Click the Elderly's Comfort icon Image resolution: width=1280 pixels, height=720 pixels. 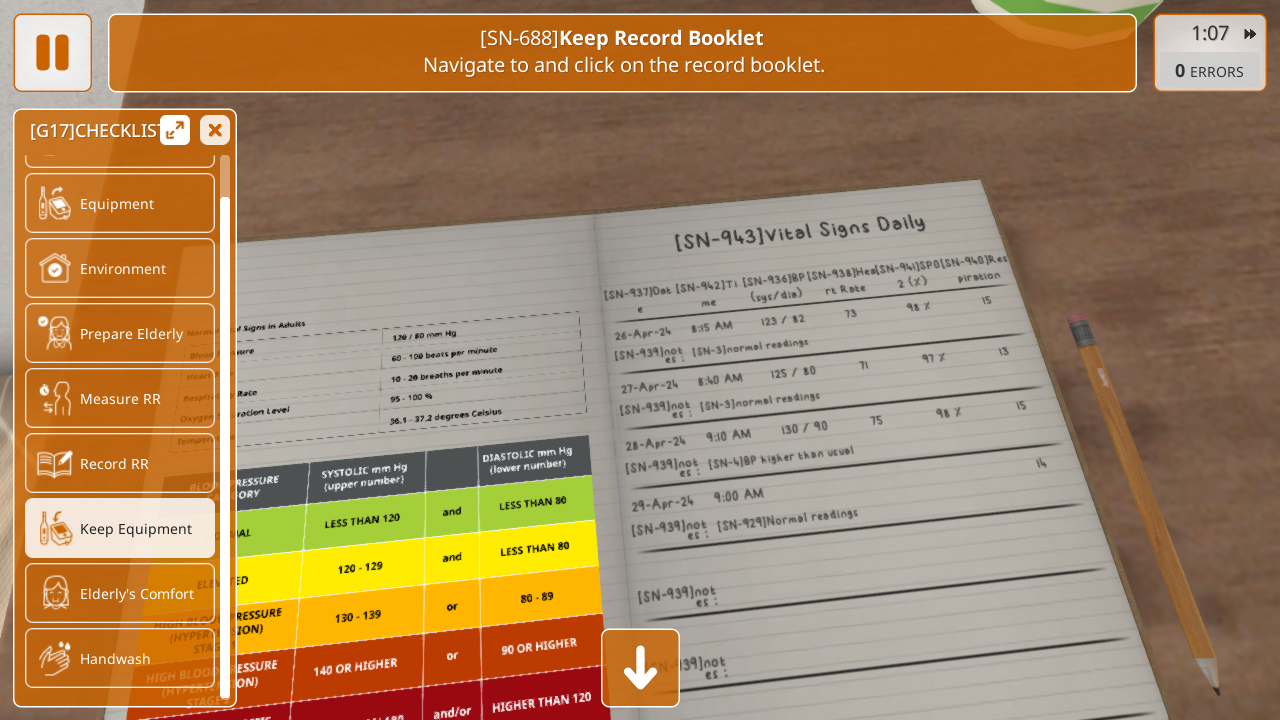[55, 593]
